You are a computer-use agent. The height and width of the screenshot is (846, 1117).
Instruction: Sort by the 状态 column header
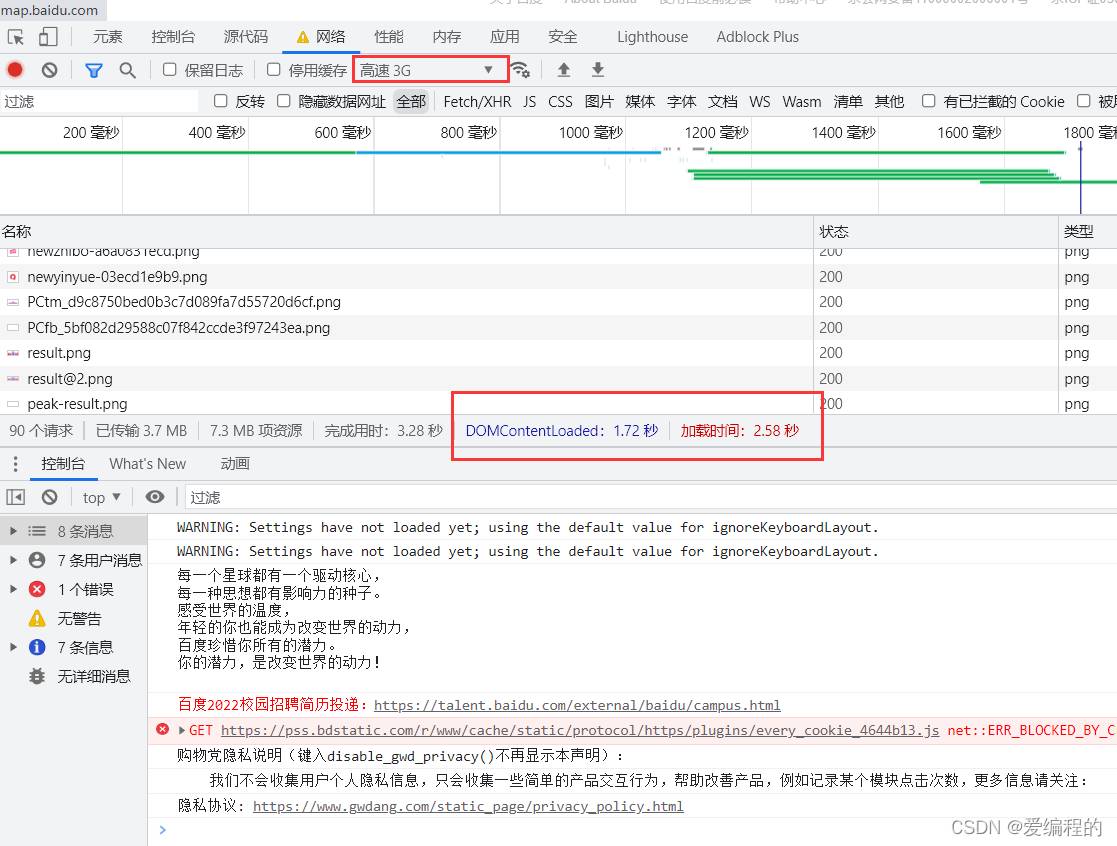[x=935, y=231]
